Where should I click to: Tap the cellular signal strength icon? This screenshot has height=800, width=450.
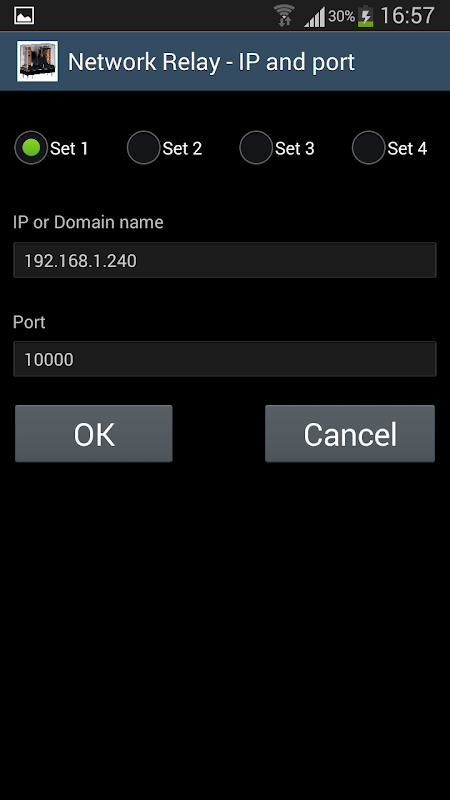point(314,17)
